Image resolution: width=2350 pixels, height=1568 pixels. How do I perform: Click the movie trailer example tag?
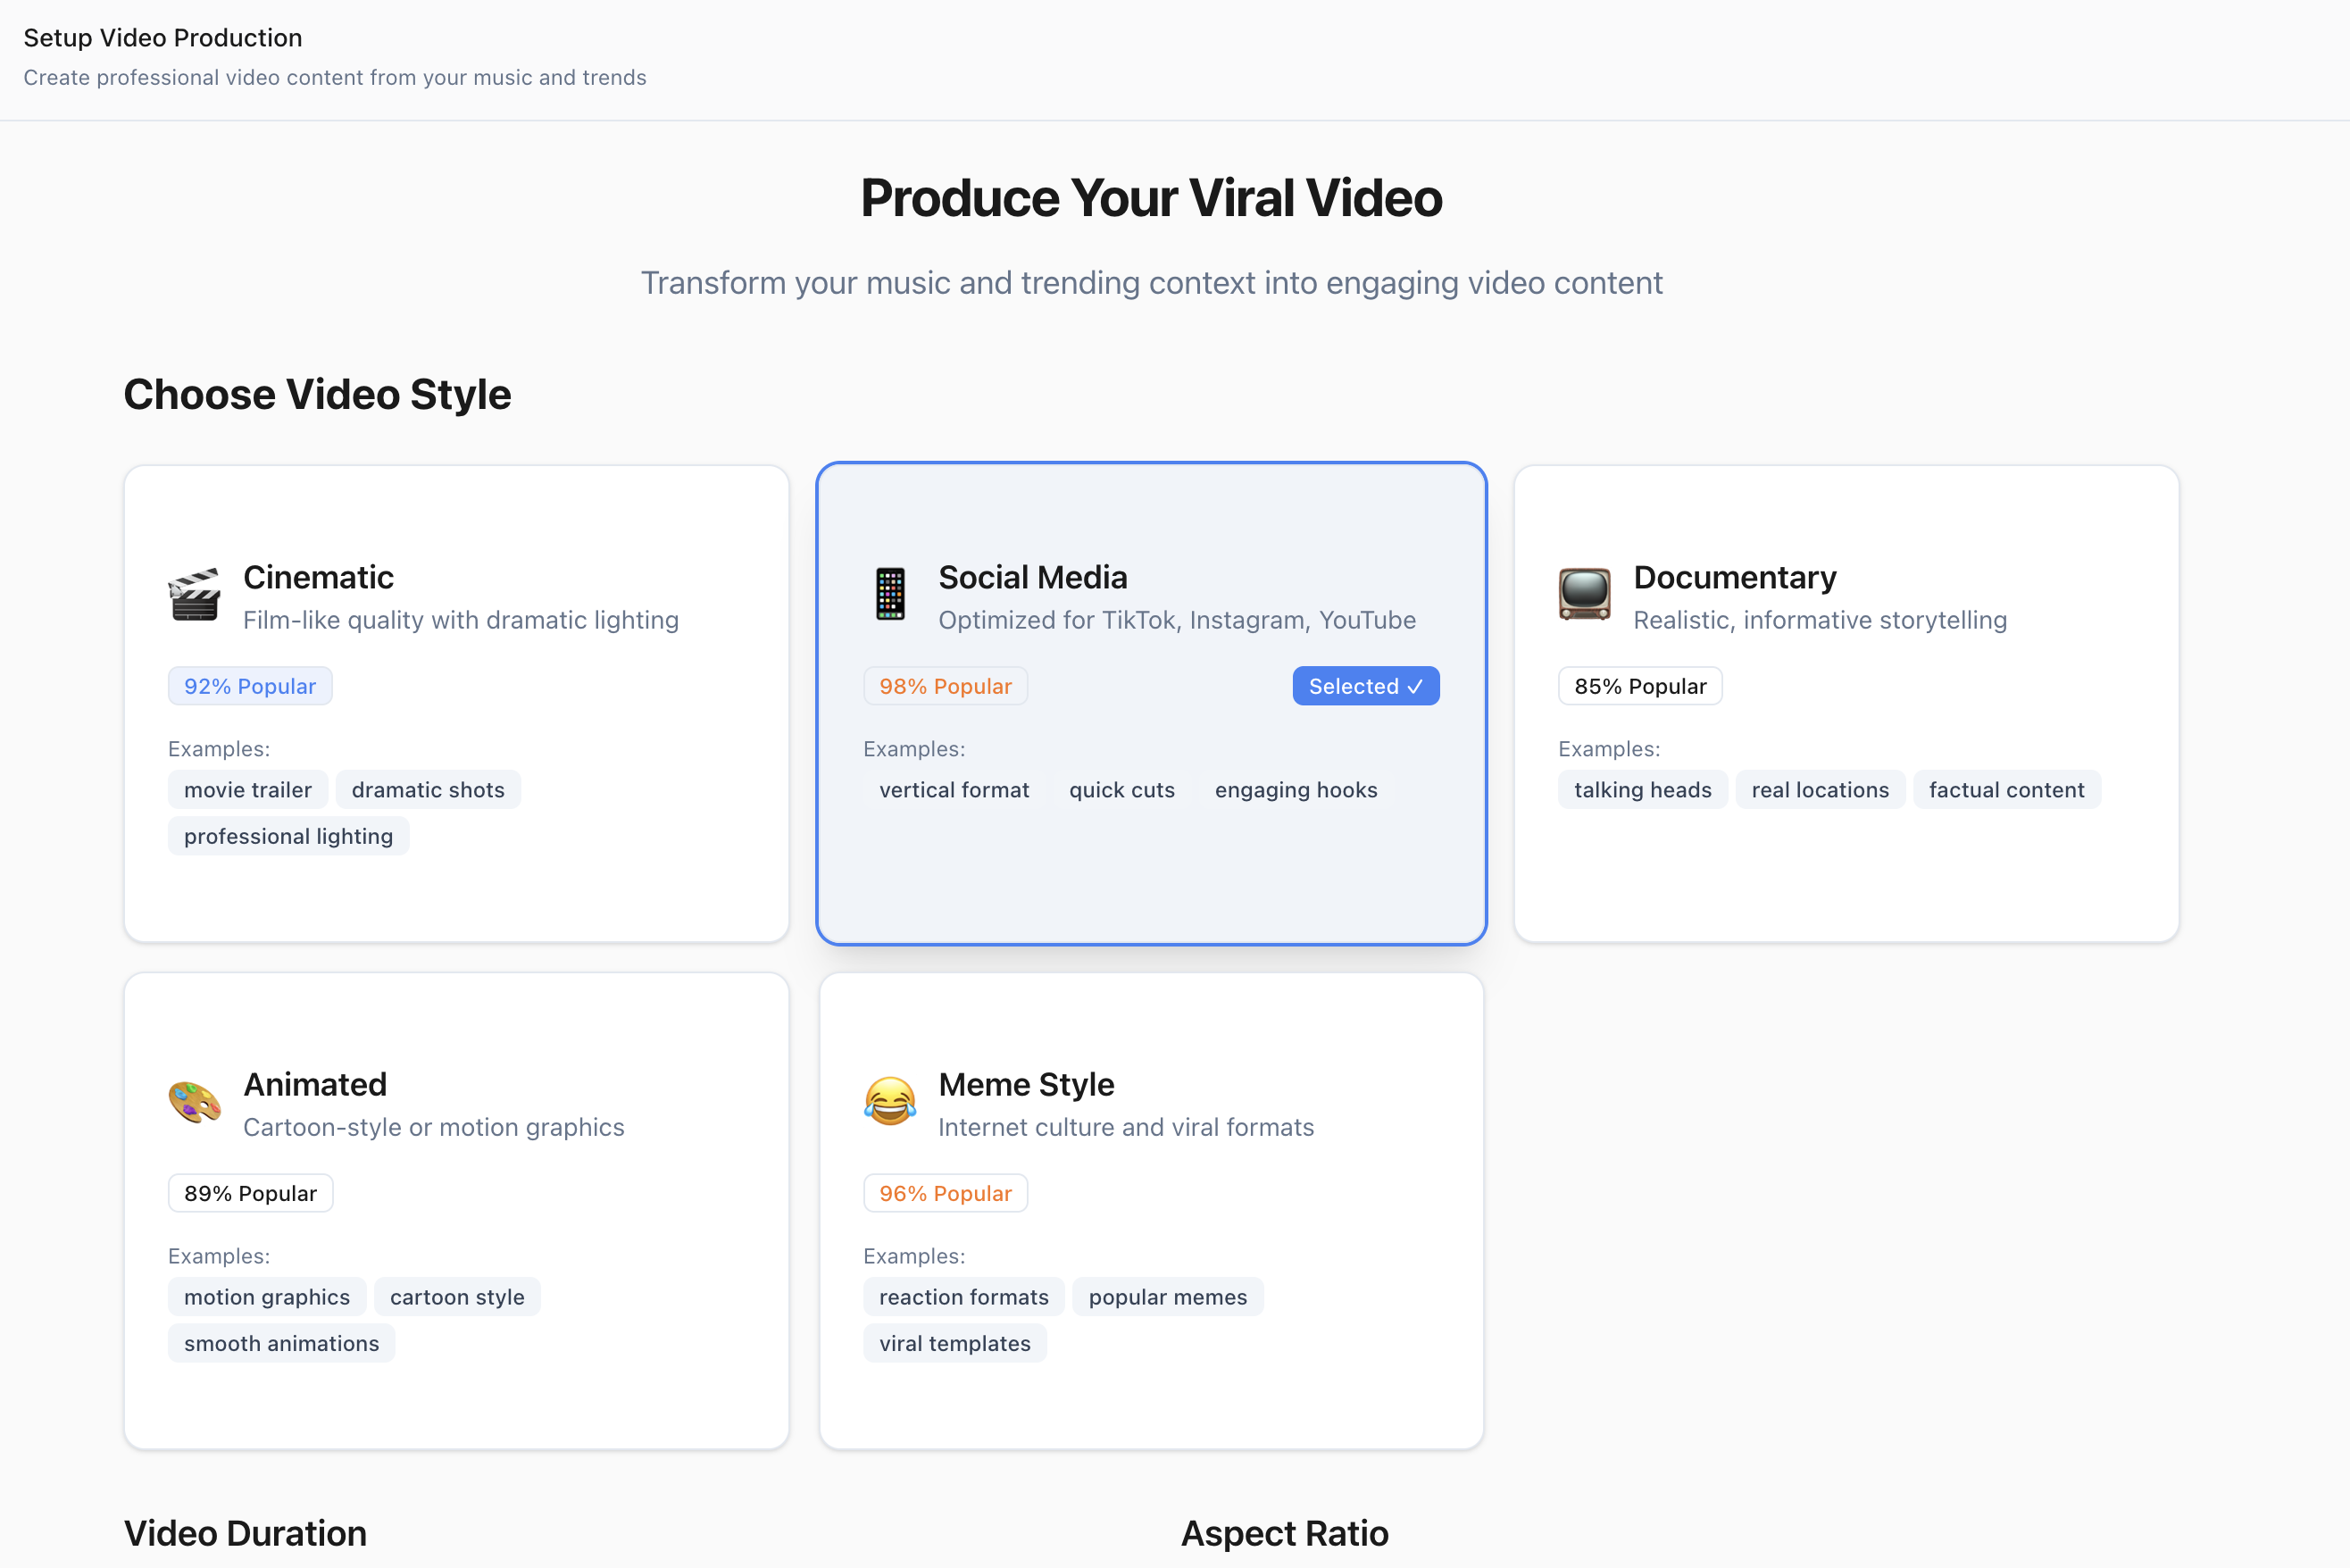[x=248, y=790]
